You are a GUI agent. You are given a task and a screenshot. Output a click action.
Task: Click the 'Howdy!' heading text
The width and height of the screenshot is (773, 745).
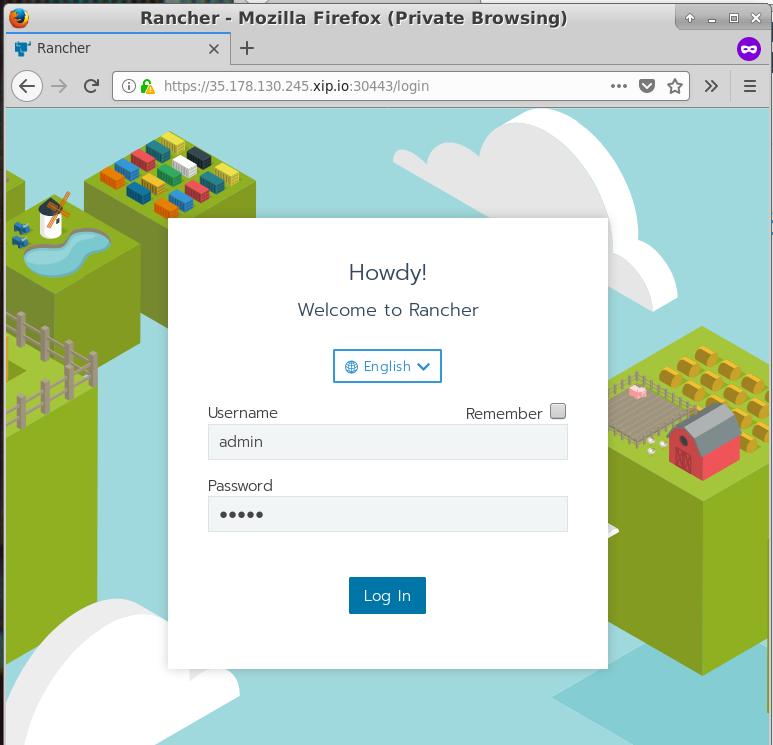(x=387, y=273)
